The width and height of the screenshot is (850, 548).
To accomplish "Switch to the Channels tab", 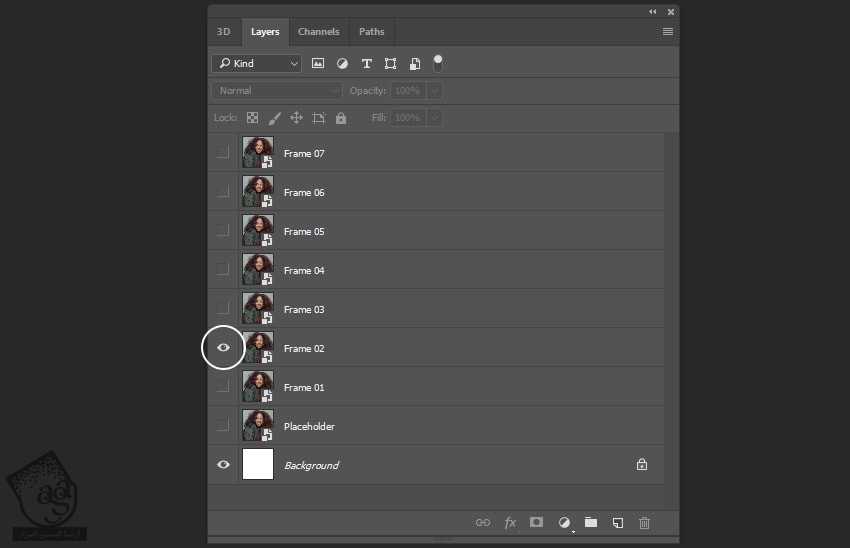I will point(319,31).
